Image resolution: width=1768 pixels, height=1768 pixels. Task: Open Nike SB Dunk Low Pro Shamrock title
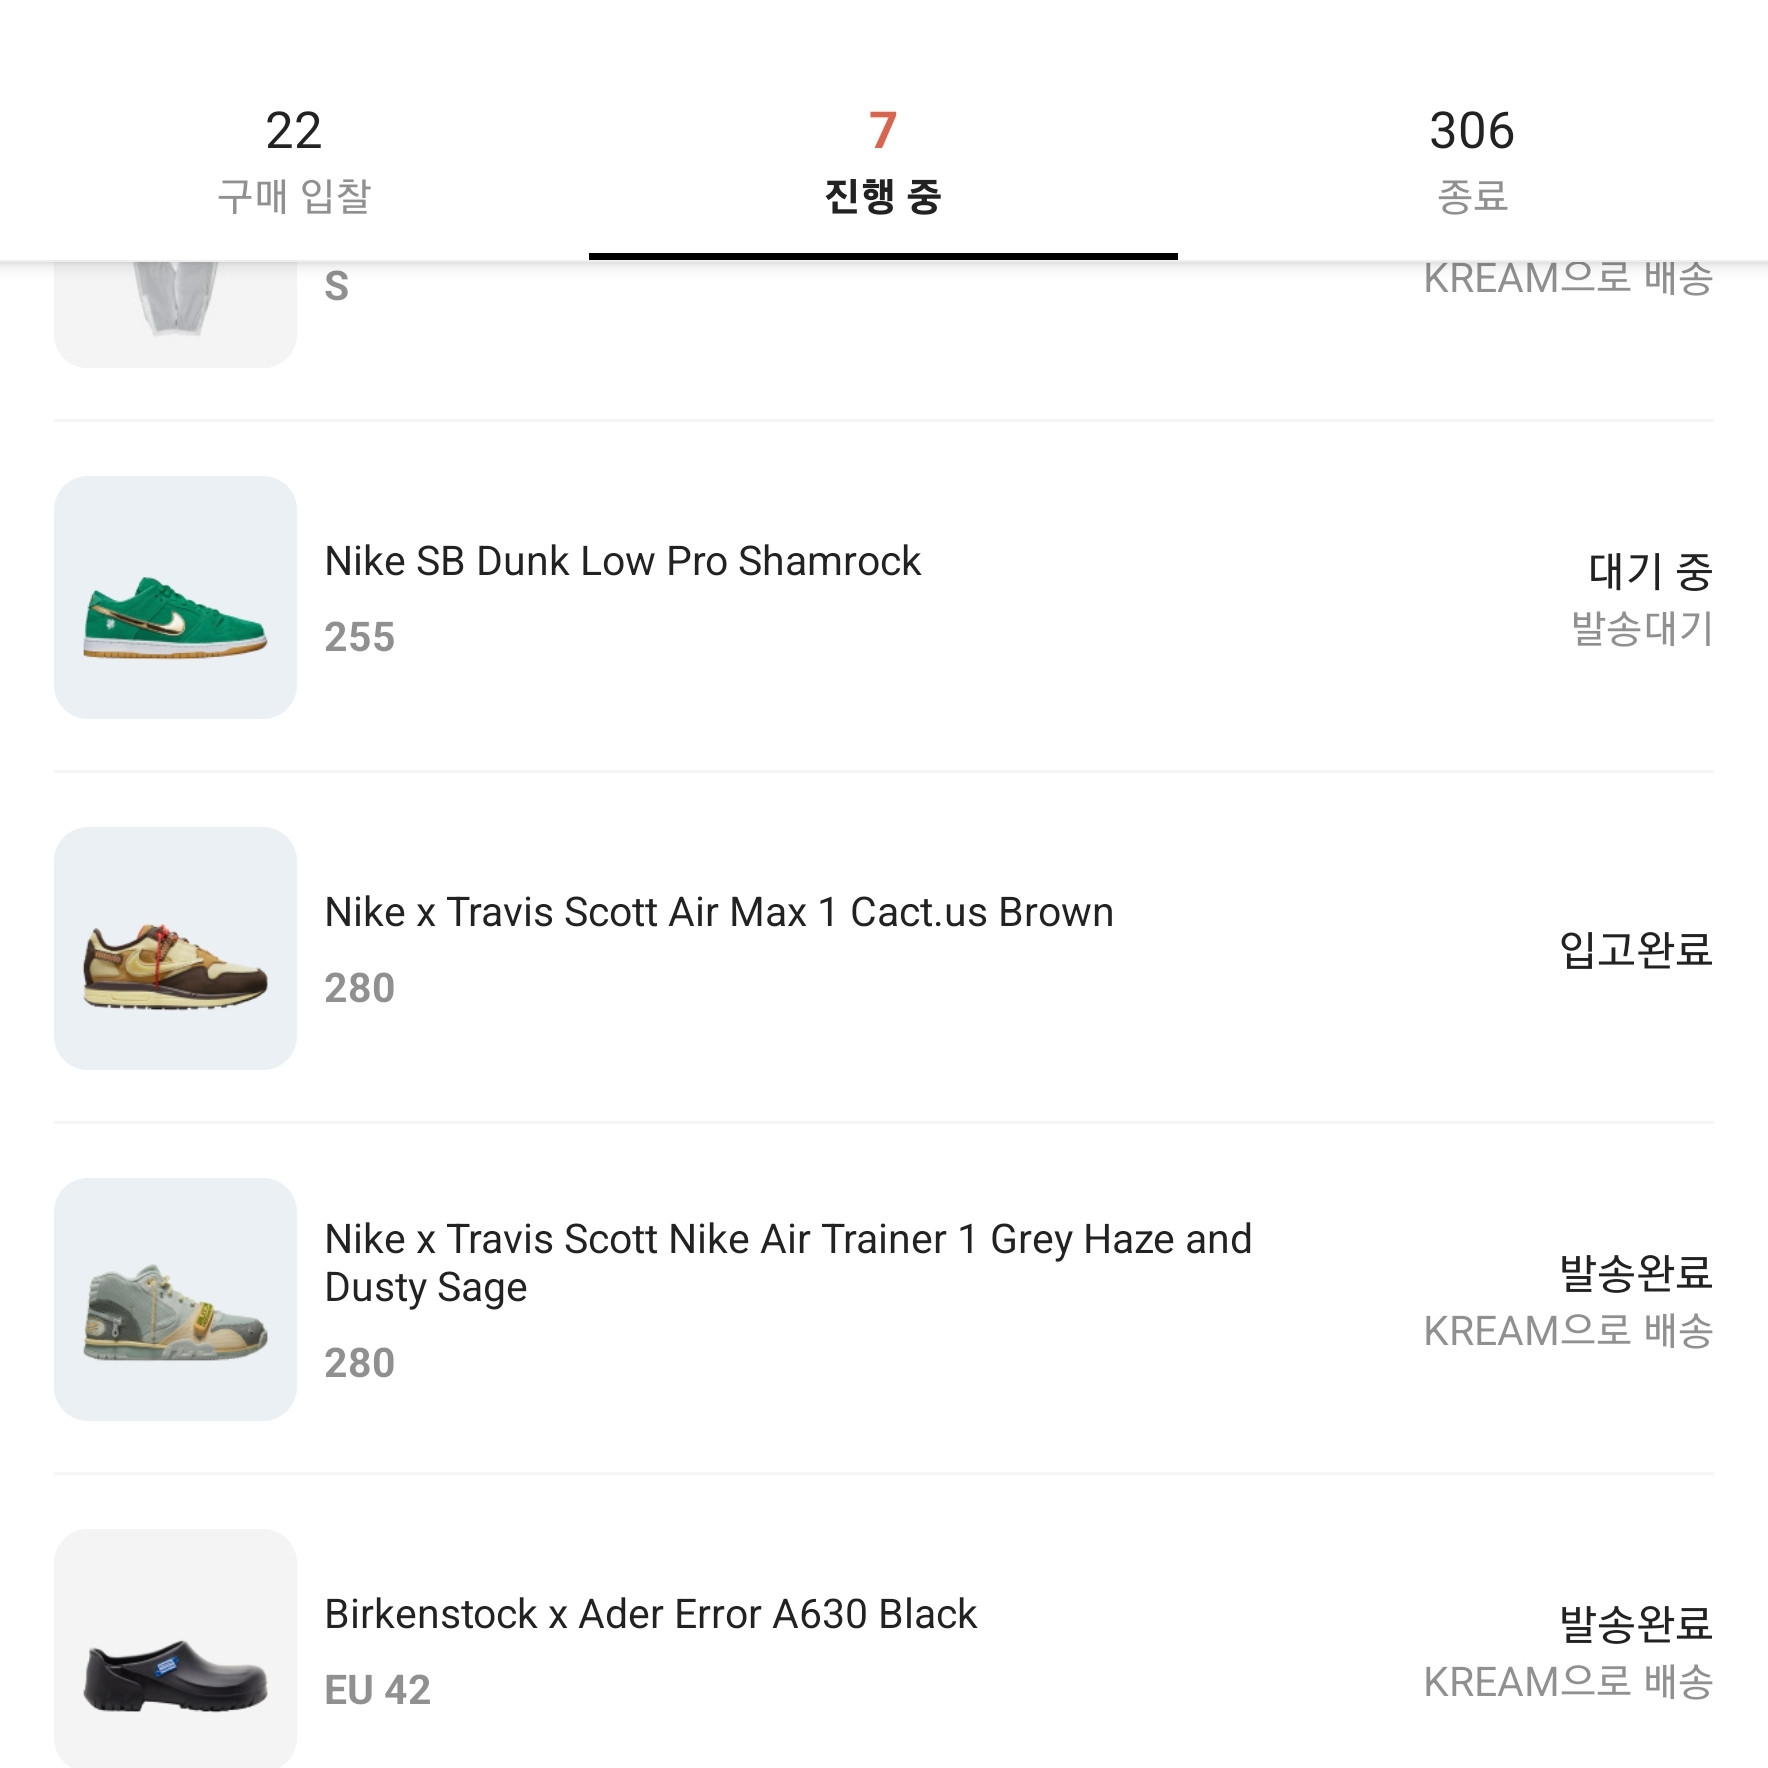(x=622, y=562)
